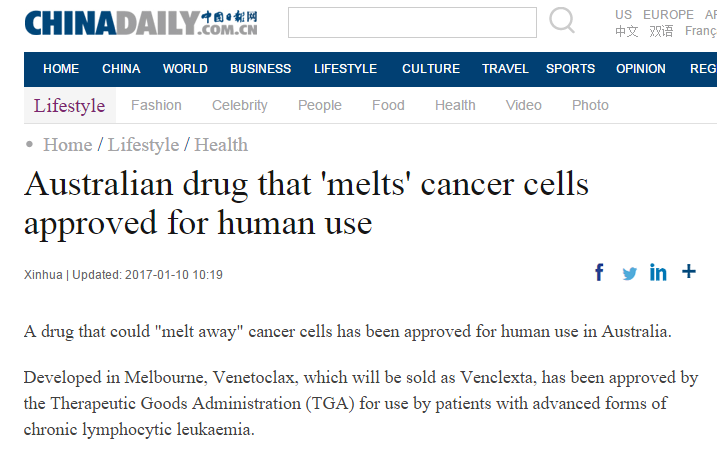Switch to the EUROPE edition
Screen dimensions: 717x453
(x=668, y=14)
